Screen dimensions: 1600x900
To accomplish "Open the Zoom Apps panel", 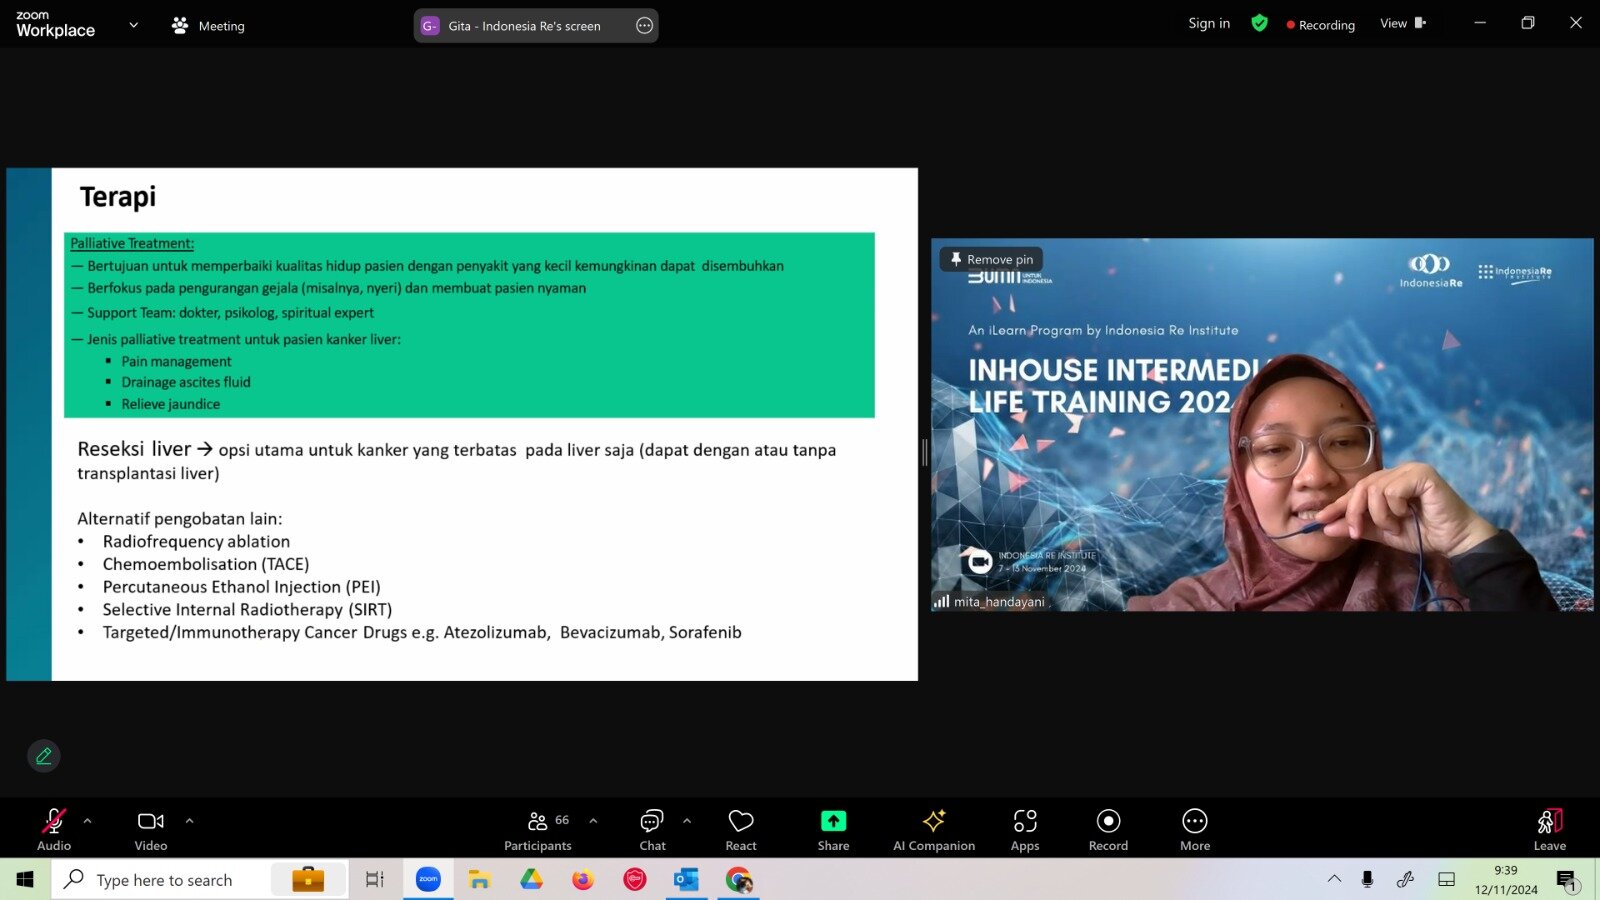I will tap(1025, 829).
